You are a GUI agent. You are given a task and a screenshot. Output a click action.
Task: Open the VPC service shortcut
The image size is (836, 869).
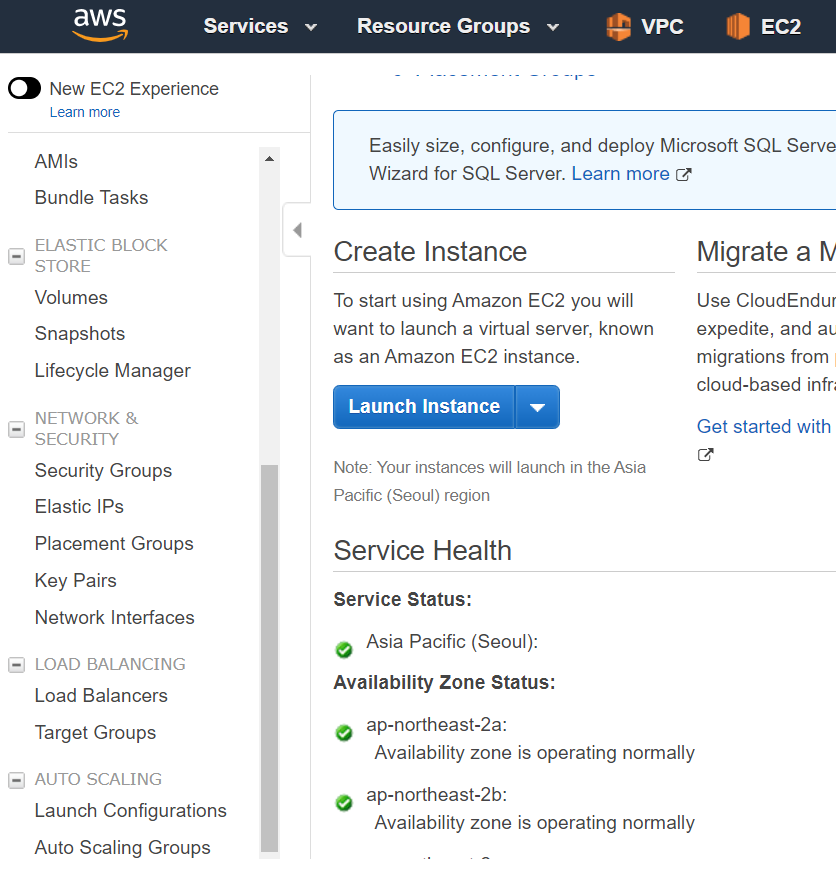[645, 27]
